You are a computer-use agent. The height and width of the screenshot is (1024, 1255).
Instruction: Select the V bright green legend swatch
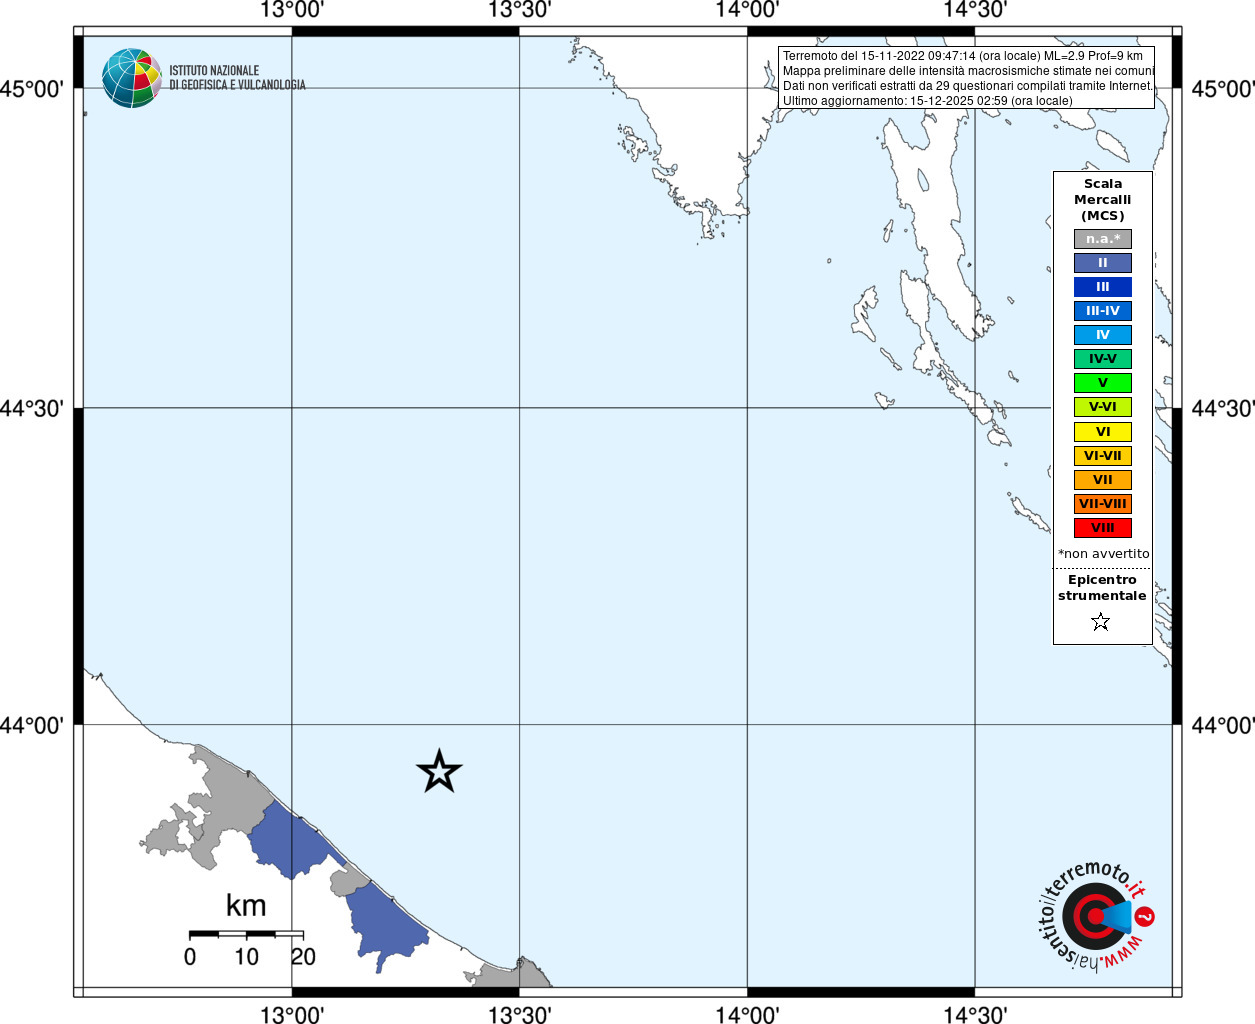[1103, 383]
